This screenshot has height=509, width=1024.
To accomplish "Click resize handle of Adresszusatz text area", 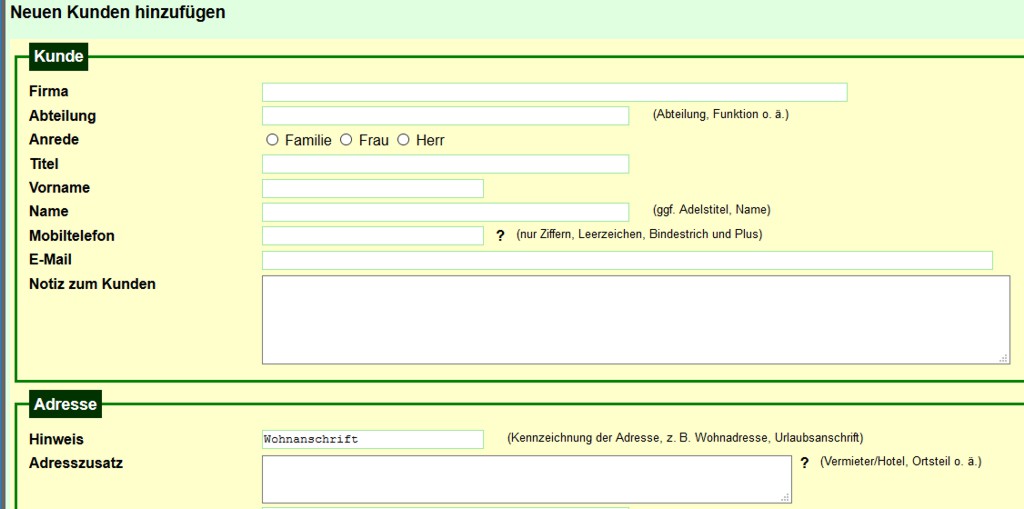I will pyautogui.click(x=785, y=496).
